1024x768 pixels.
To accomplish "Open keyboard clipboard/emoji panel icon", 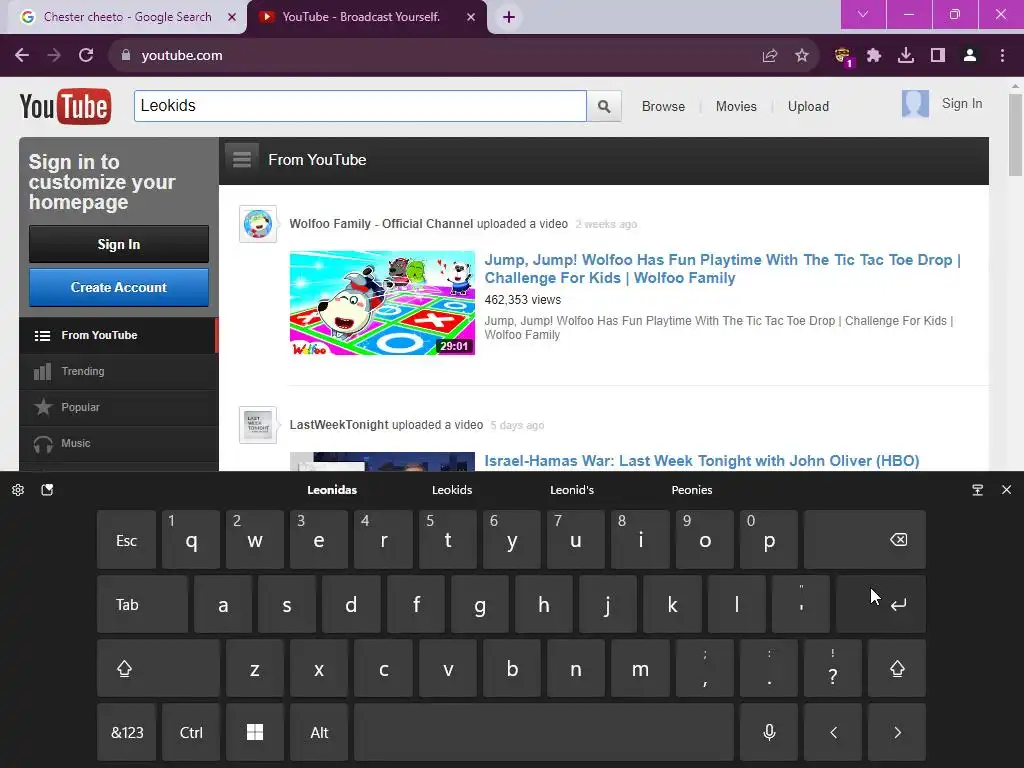I will [x=47, y=490].
